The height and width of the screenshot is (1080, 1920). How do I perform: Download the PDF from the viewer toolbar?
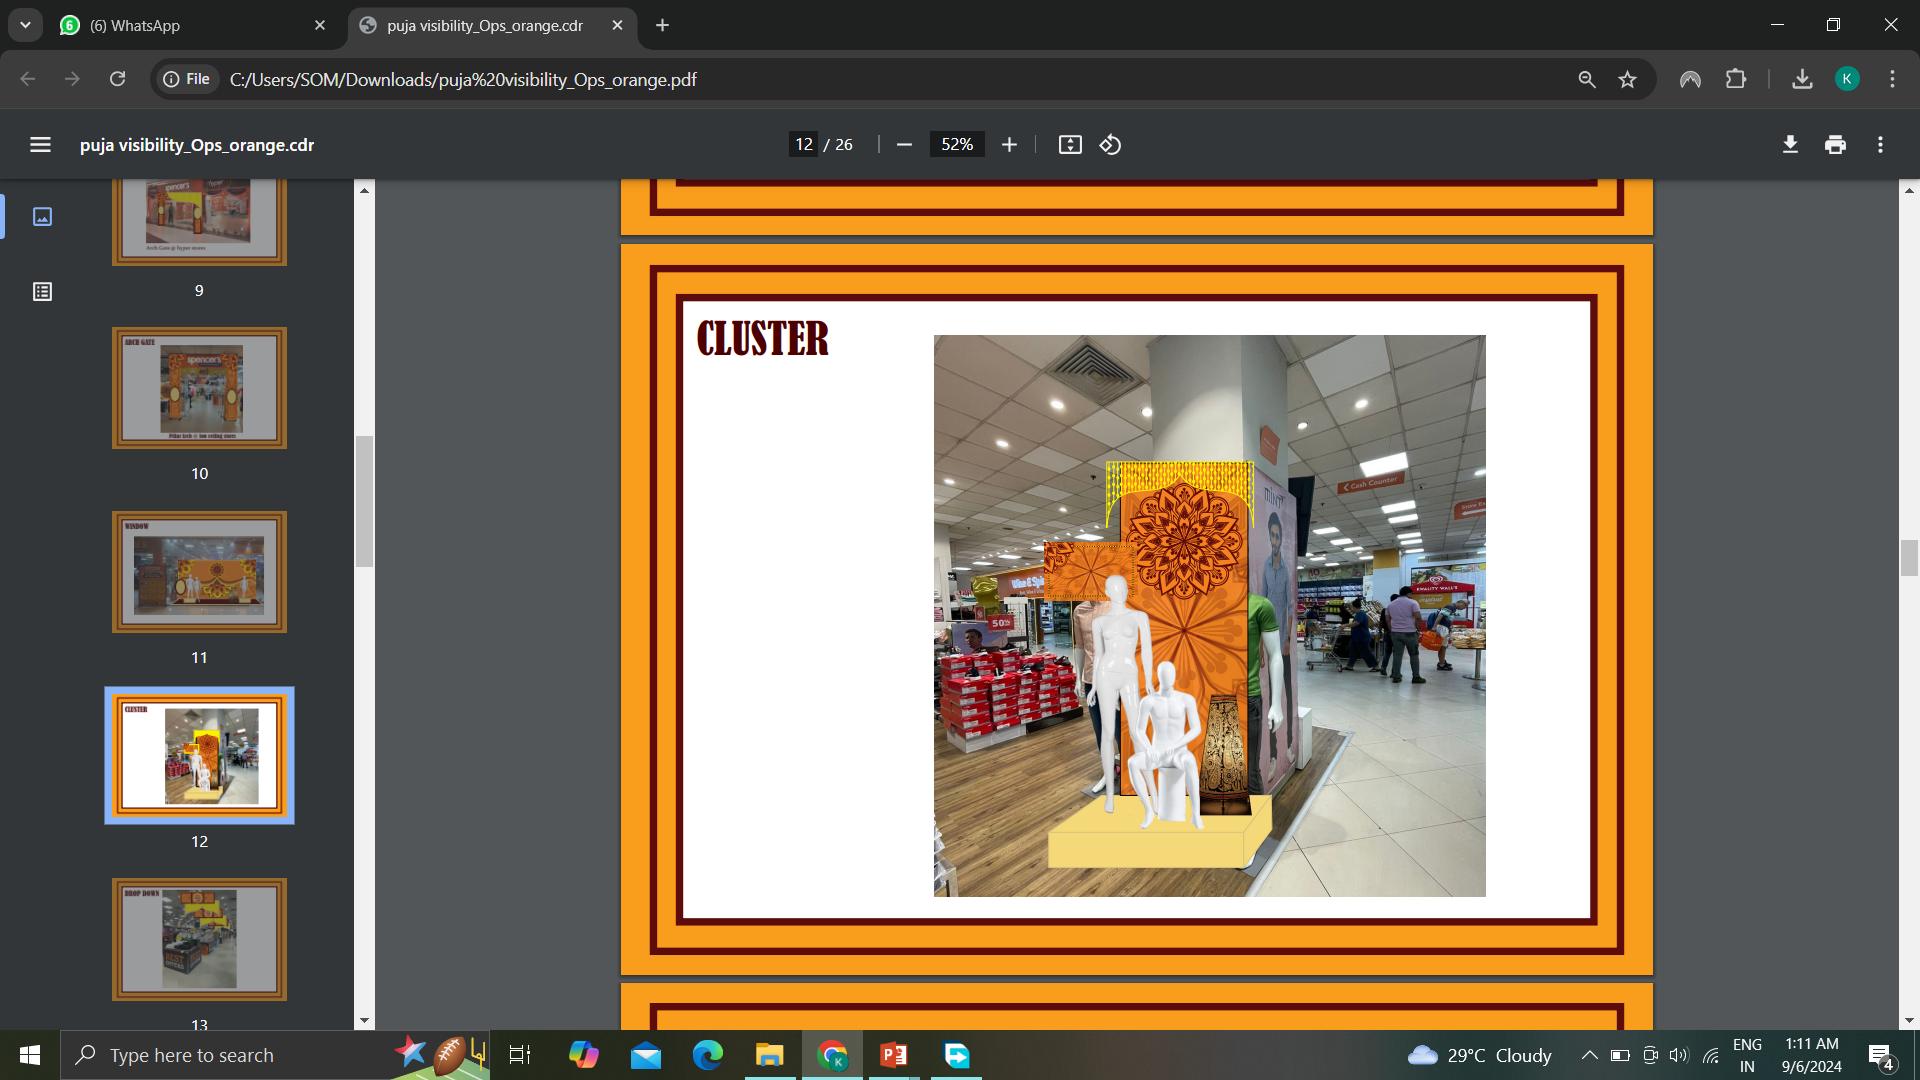(x=1790, y=145)
